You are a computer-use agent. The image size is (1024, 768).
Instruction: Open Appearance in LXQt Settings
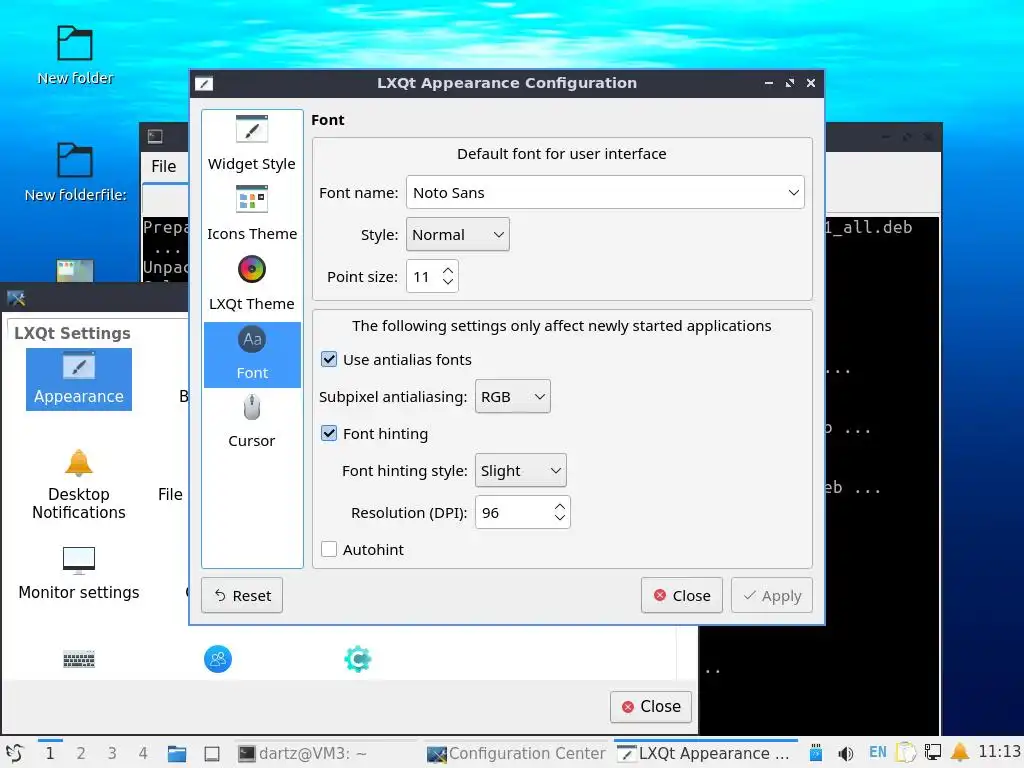tap(79, 379)
